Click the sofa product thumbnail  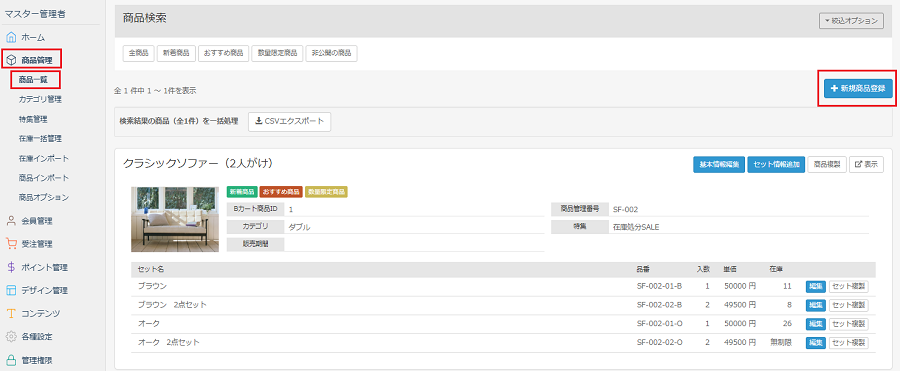(x=175, y=219)
